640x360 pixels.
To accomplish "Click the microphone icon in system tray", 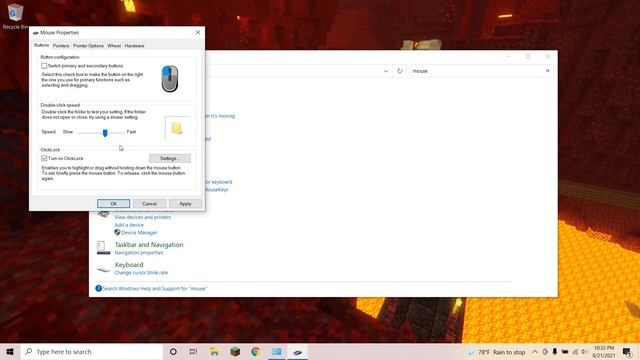I will 555,351.
